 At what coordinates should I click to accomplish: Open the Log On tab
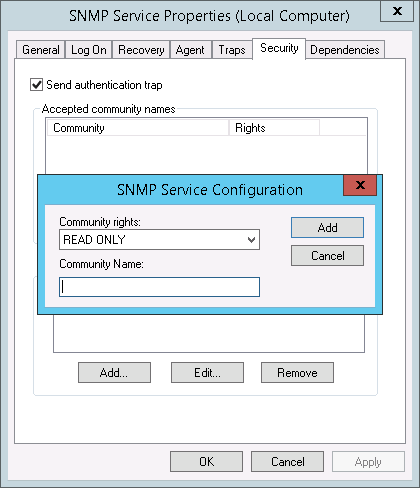(x=89, y=50)
